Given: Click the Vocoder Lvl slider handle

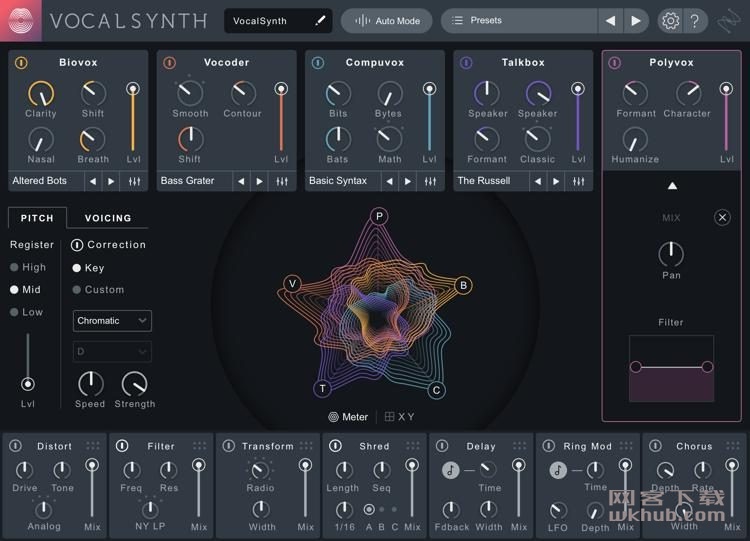Looking at the screenshot, I should pyautogui.click(x=281, y=89).
